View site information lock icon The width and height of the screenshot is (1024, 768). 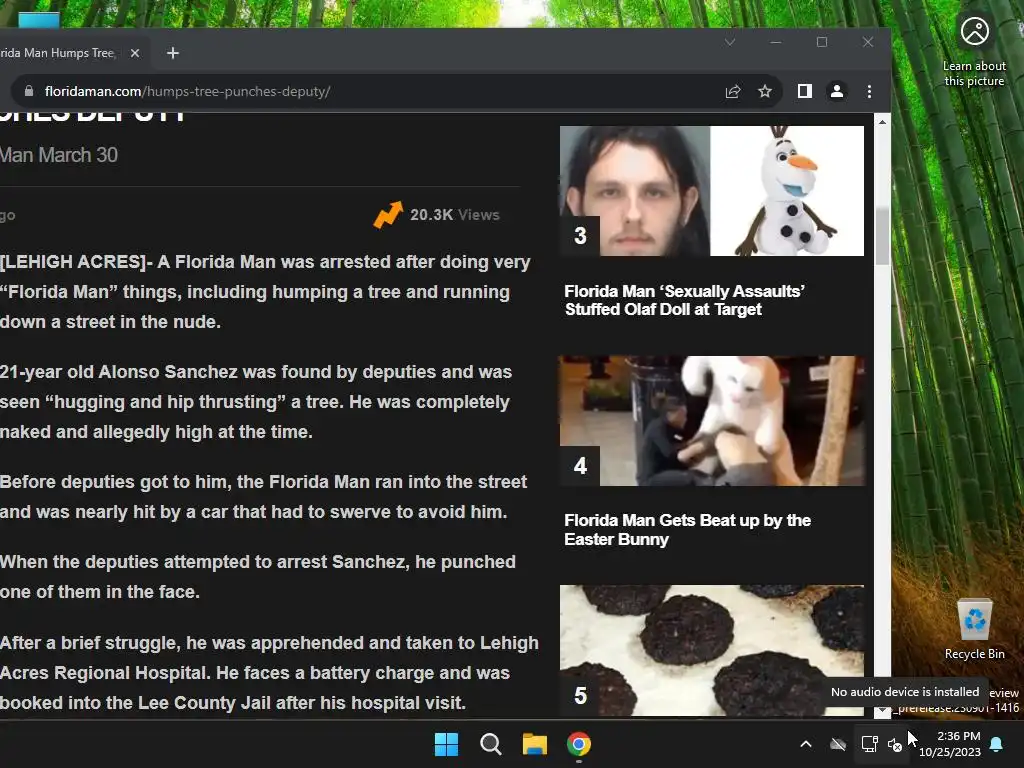[29, 91]
